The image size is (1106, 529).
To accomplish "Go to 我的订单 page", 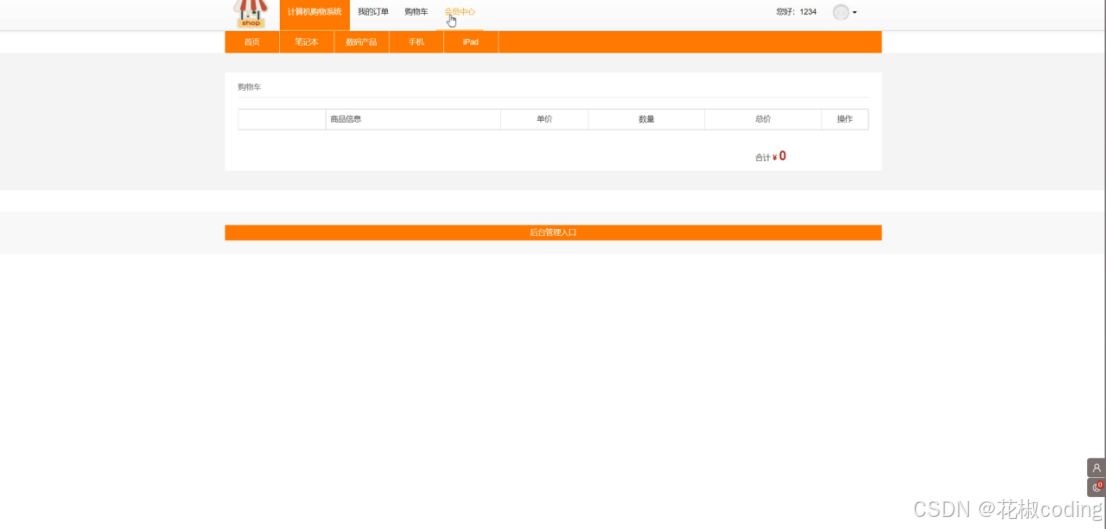I will coord(373,12).
